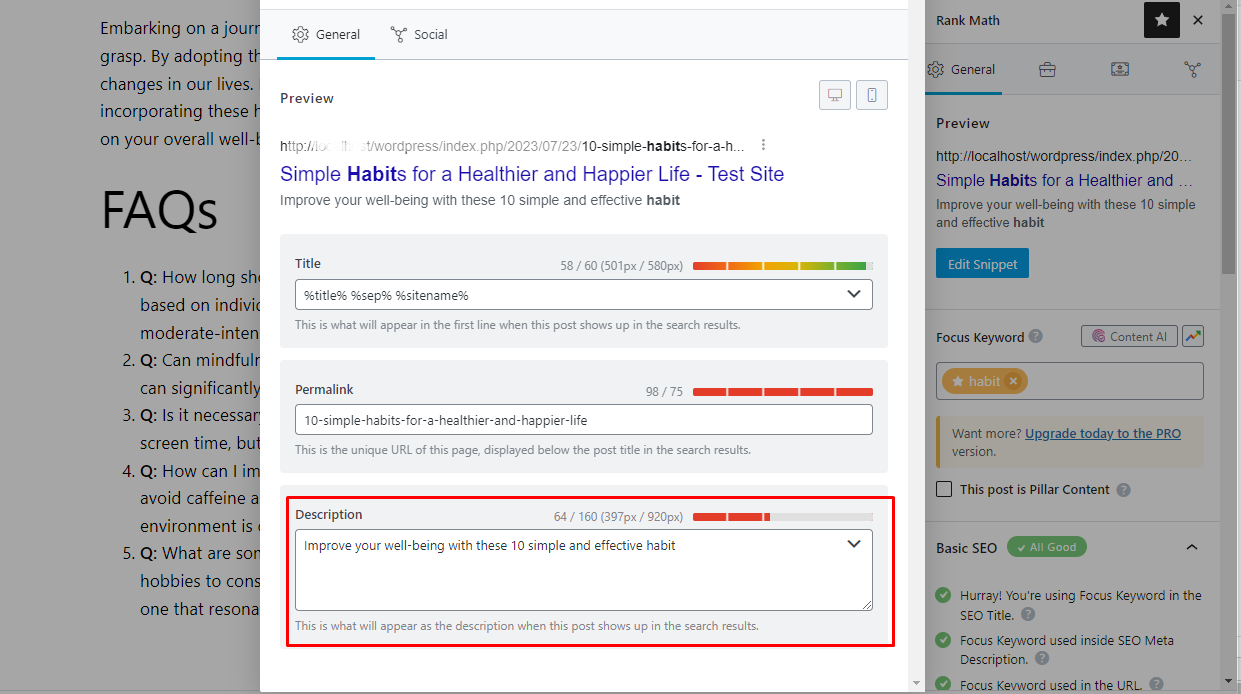This screenshot has width=1241, height=694.
Task: Click the Title length progress bar
Action: (783, 266)
